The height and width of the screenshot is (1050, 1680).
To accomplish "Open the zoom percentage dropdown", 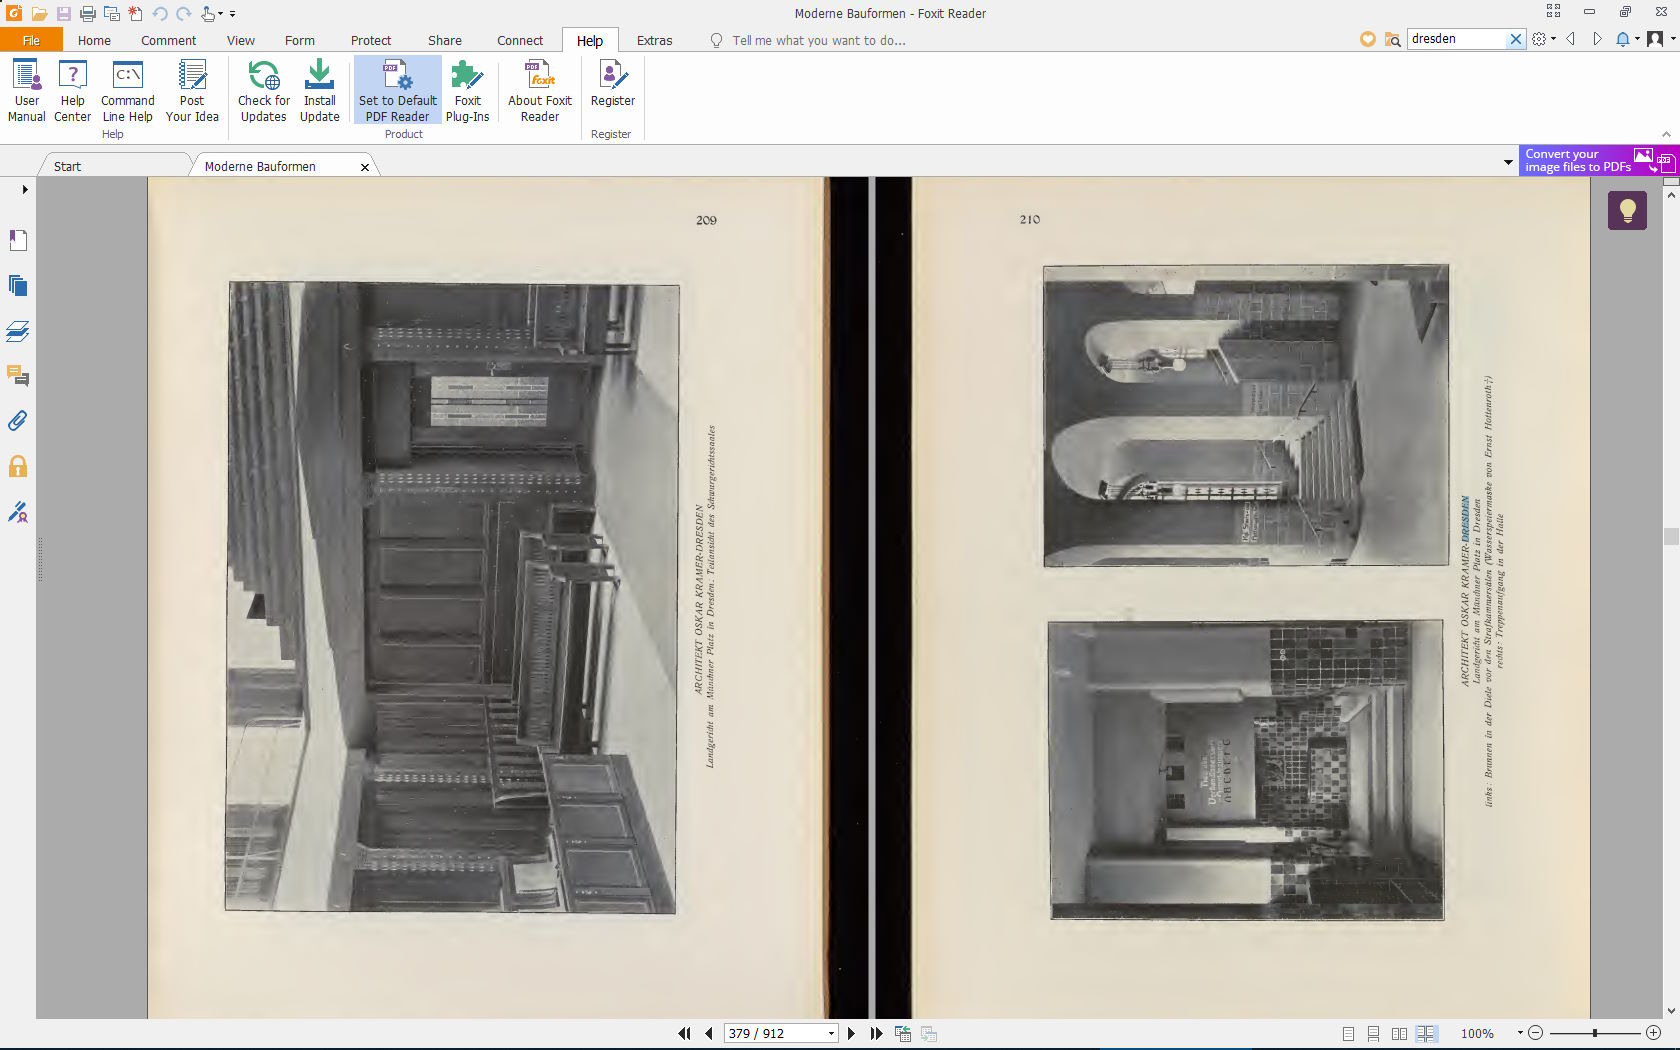I will (x=1520, y=1033).
